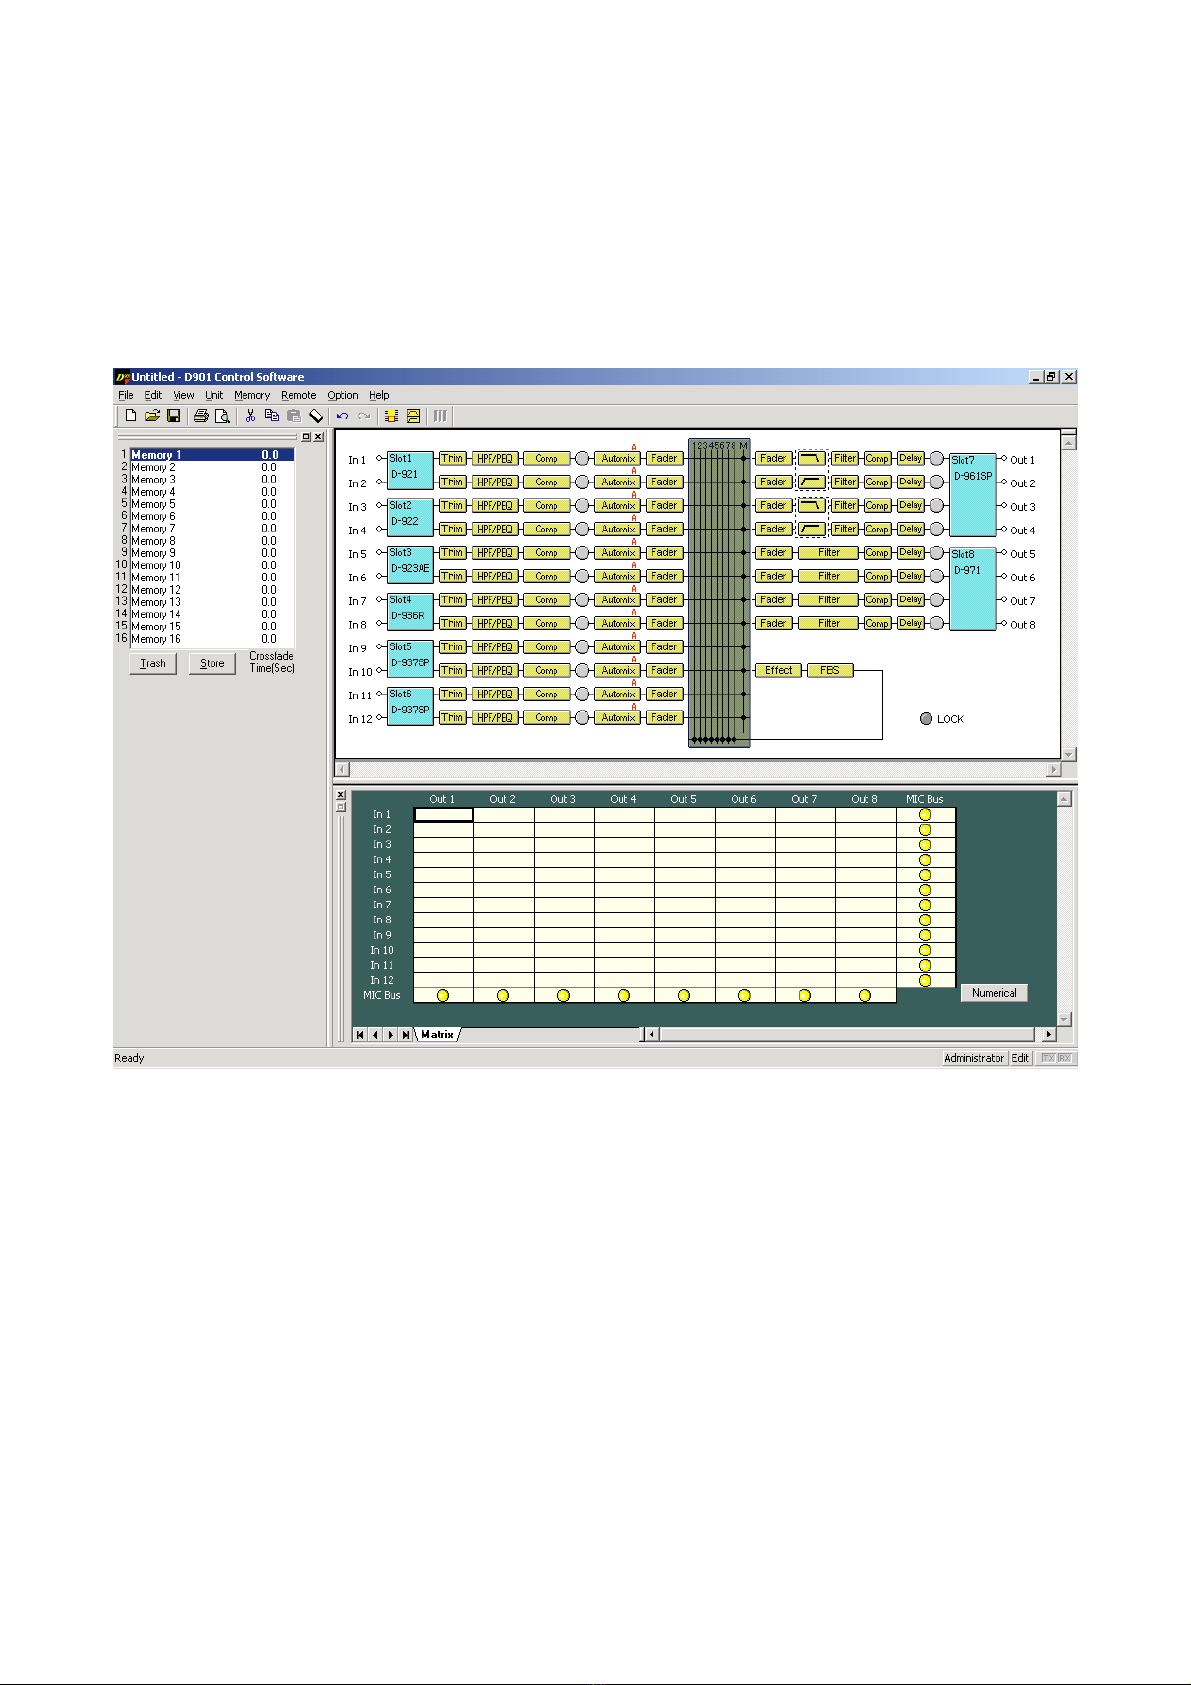
Task: Select Memory 16 in the memory list
Action: coord(212,639)
